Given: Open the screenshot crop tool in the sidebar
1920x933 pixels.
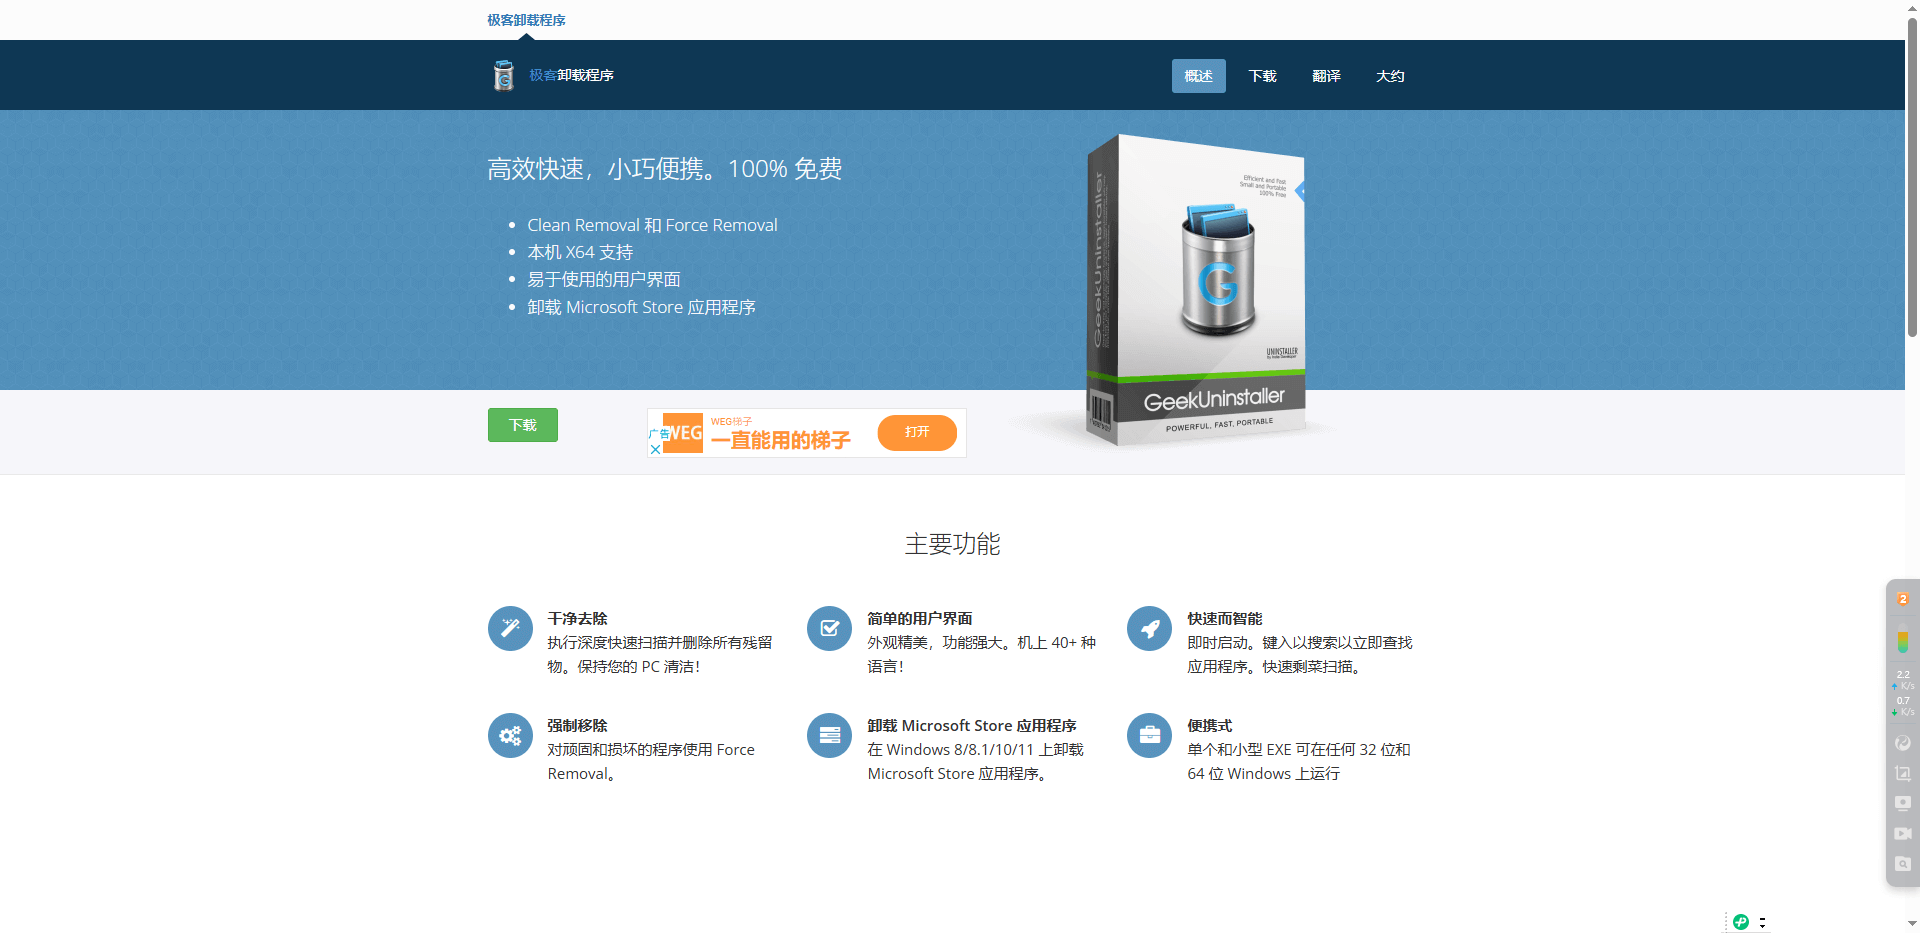Looking at the screenshot, I should point(1901,773).
